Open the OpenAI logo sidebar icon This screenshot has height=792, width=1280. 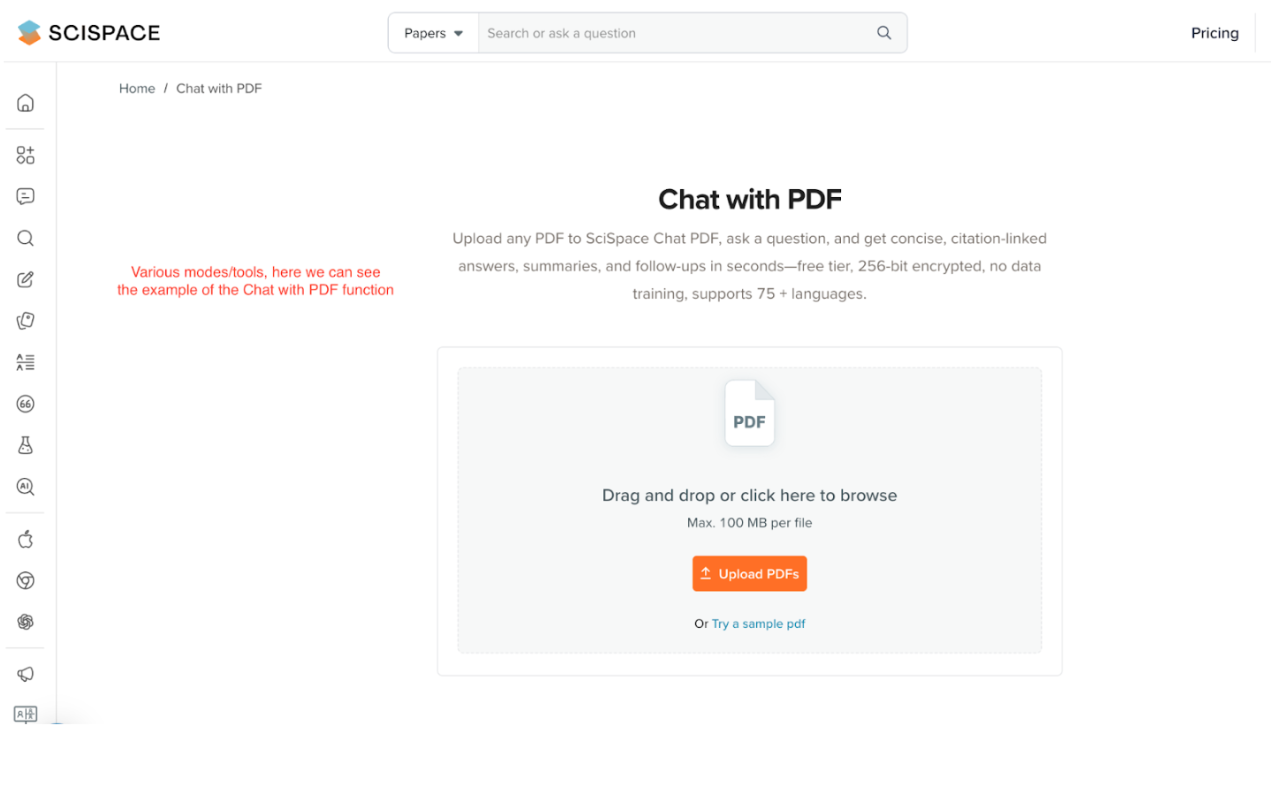point(26,622)
